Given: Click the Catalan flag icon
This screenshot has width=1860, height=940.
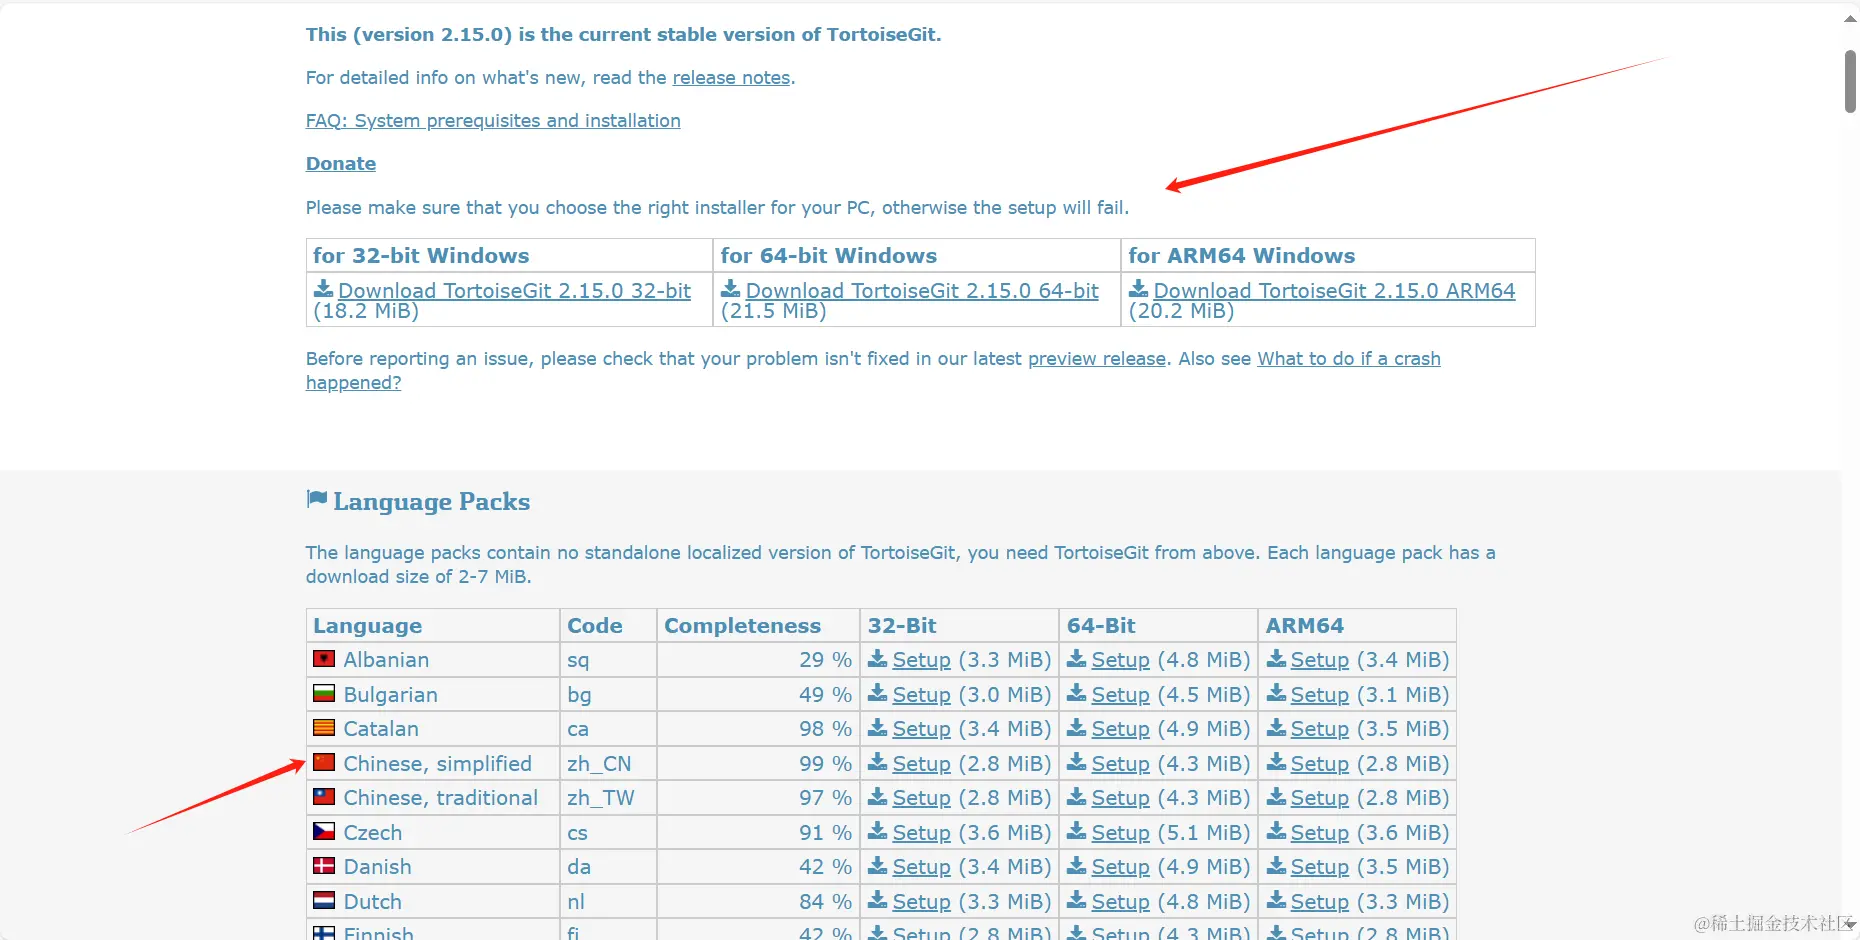Looking at the screenshot, I should [x=324, y=728].
